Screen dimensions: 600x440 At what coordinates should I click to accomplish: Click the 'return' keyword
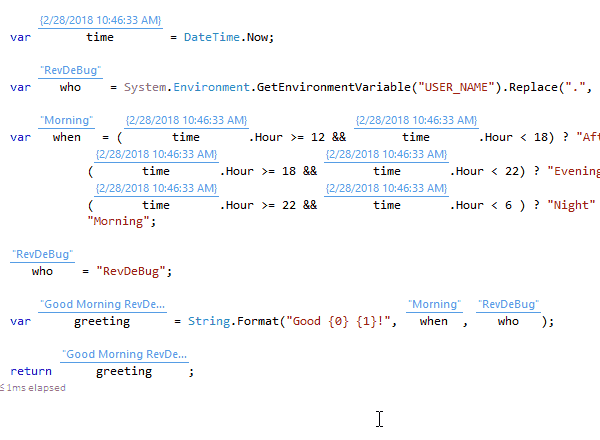tap(31, 372)
